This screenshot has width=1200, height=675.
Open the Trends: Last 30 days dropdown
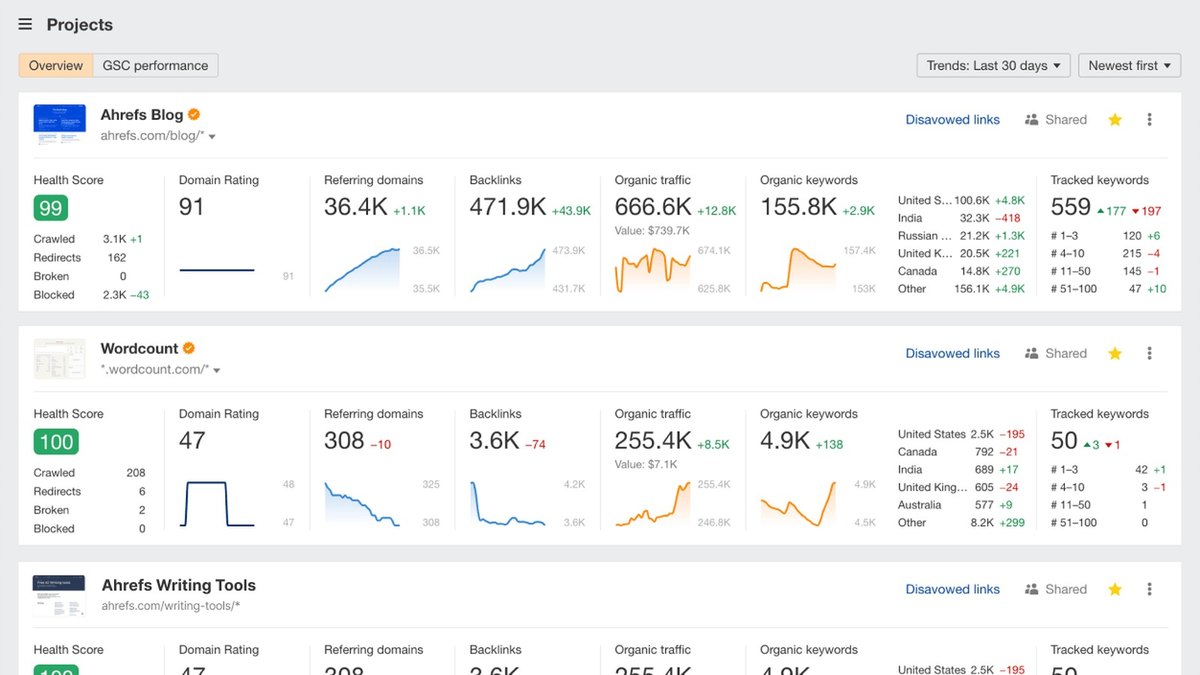(994, 65)
